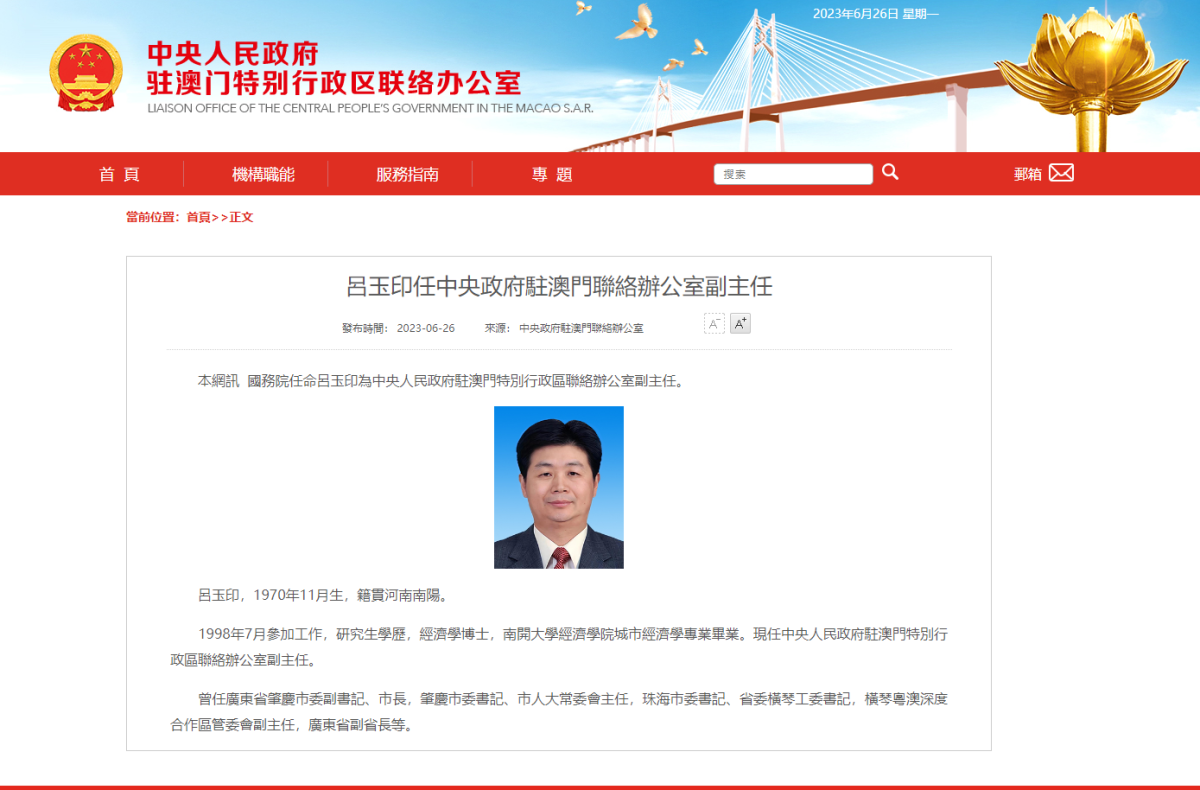Click 正文 in the breadcrumb trail
This screenshot has height=790, width=1200.
pos(241,217)
